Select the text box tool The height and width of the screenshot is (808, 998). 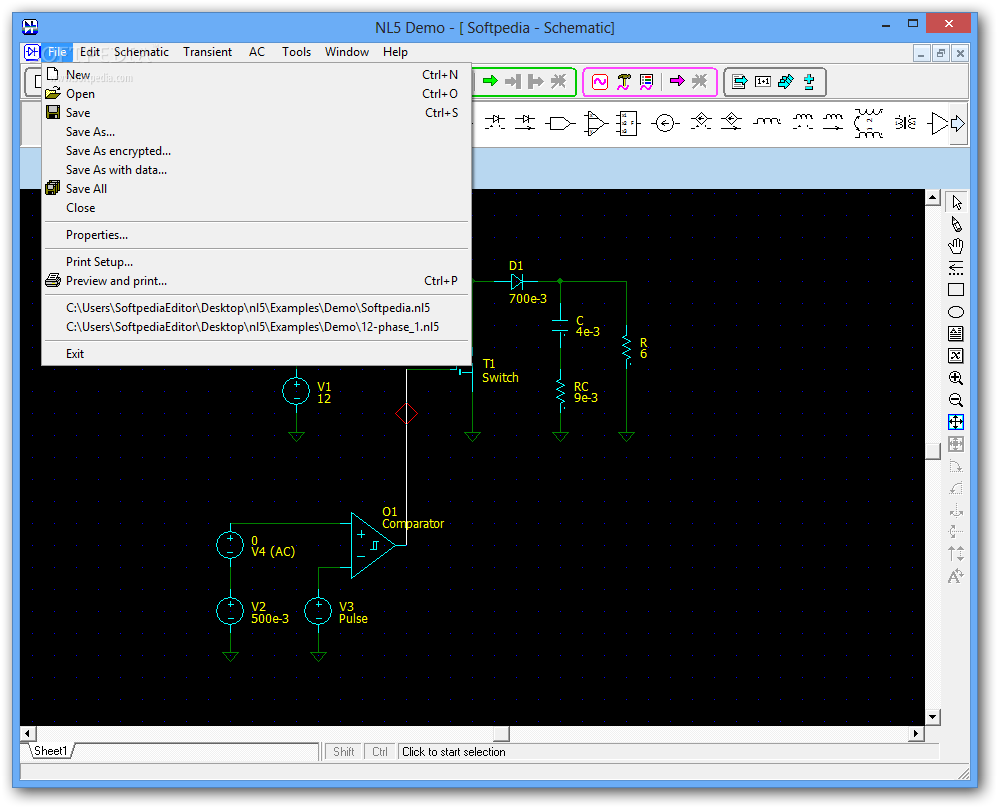[956, 334]
